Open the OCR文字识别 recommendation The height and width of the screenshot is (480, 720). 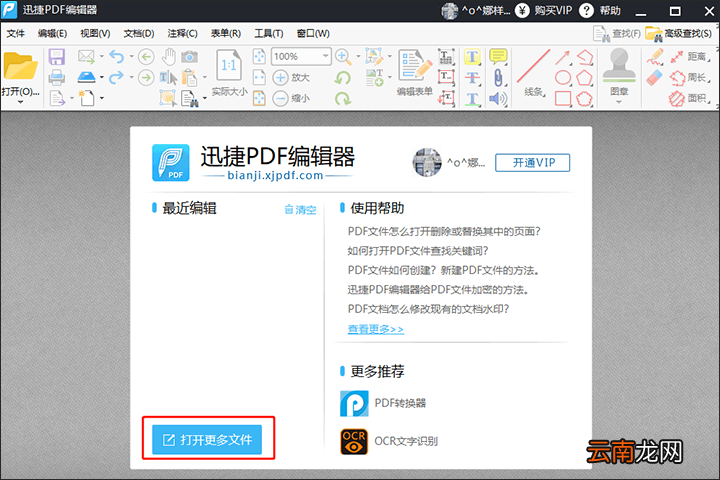[x=389, y=441]
